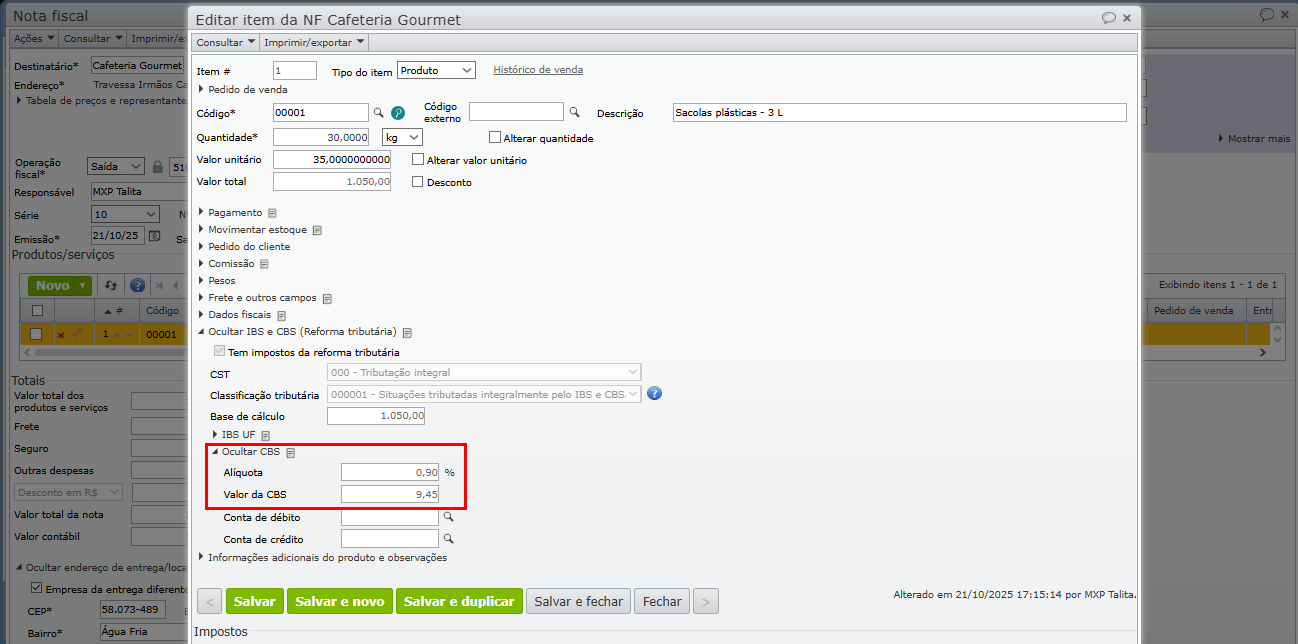Click Fechar button
The height and width of the screenshot is (644, 1298).
[662, 601]
